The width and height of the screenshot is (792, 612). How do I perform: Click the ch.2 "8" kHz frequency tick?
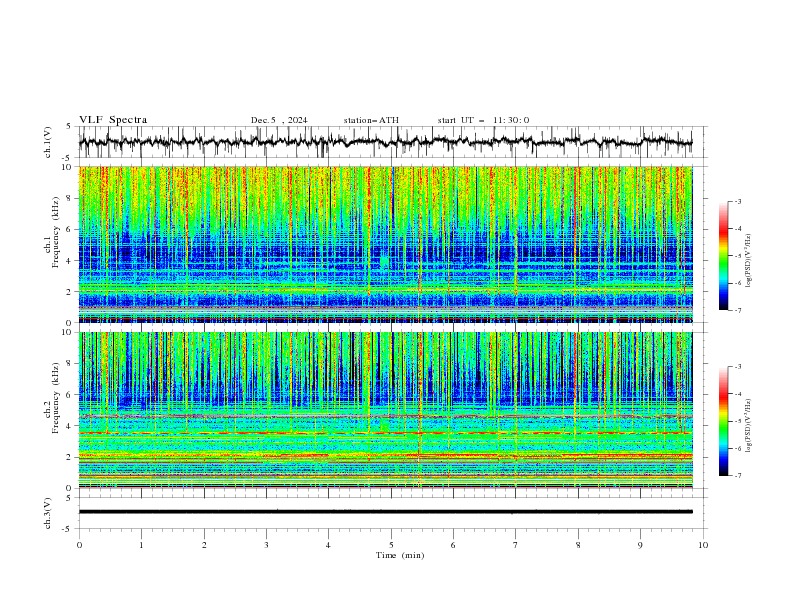click(70, 364)
